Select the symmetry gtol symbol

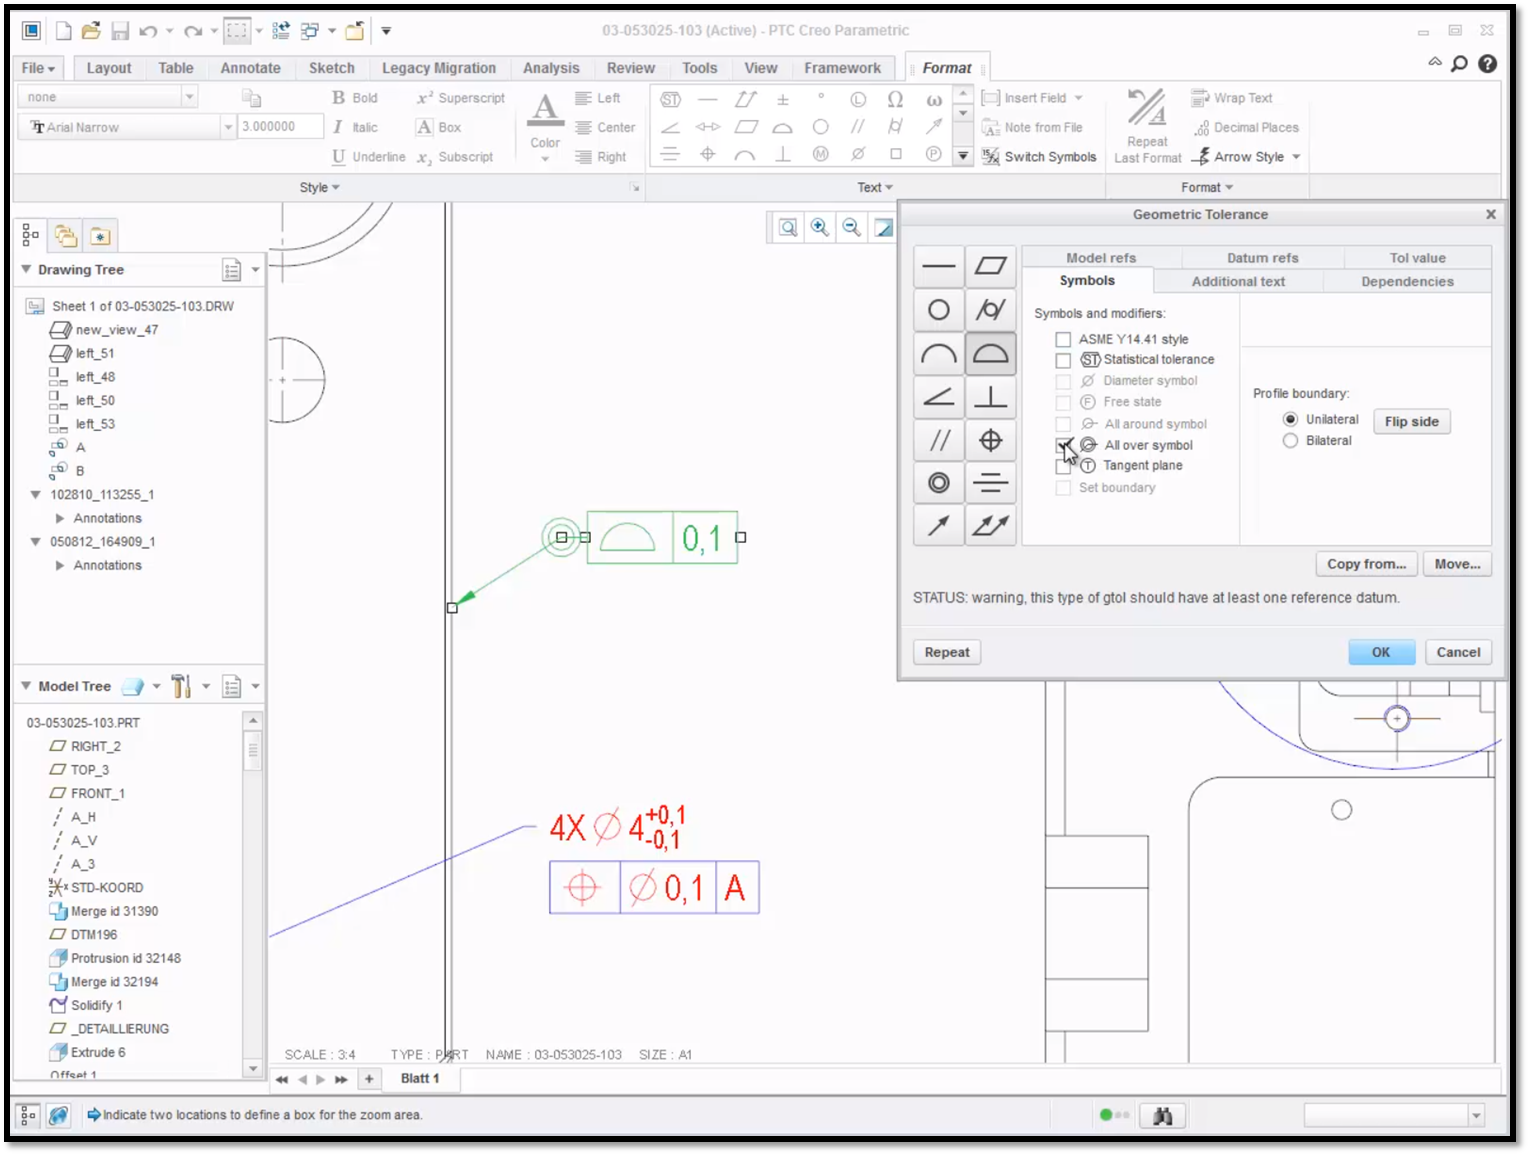[991, 483]
